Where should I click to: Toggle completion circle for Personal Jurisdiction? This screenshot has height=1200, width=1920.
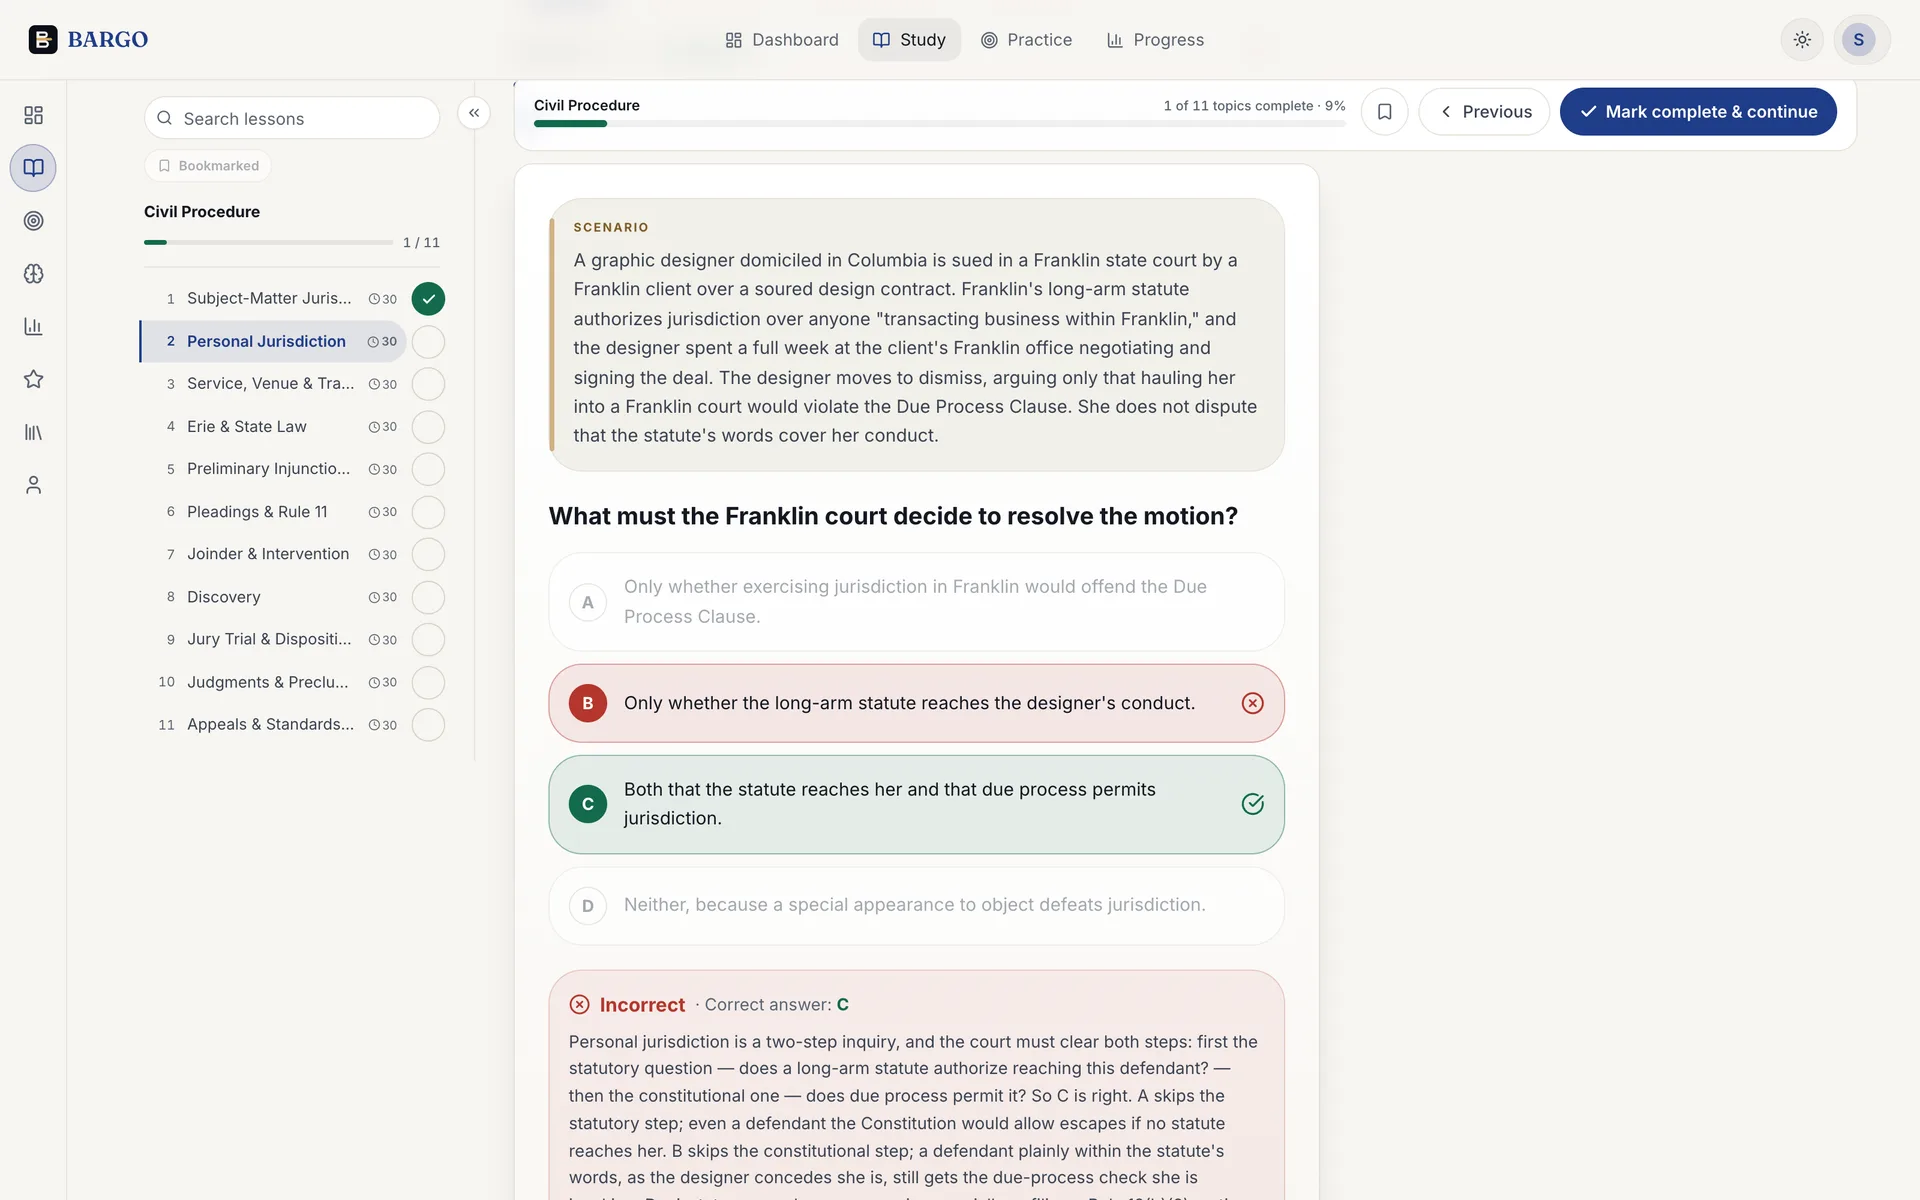point(428,342)
